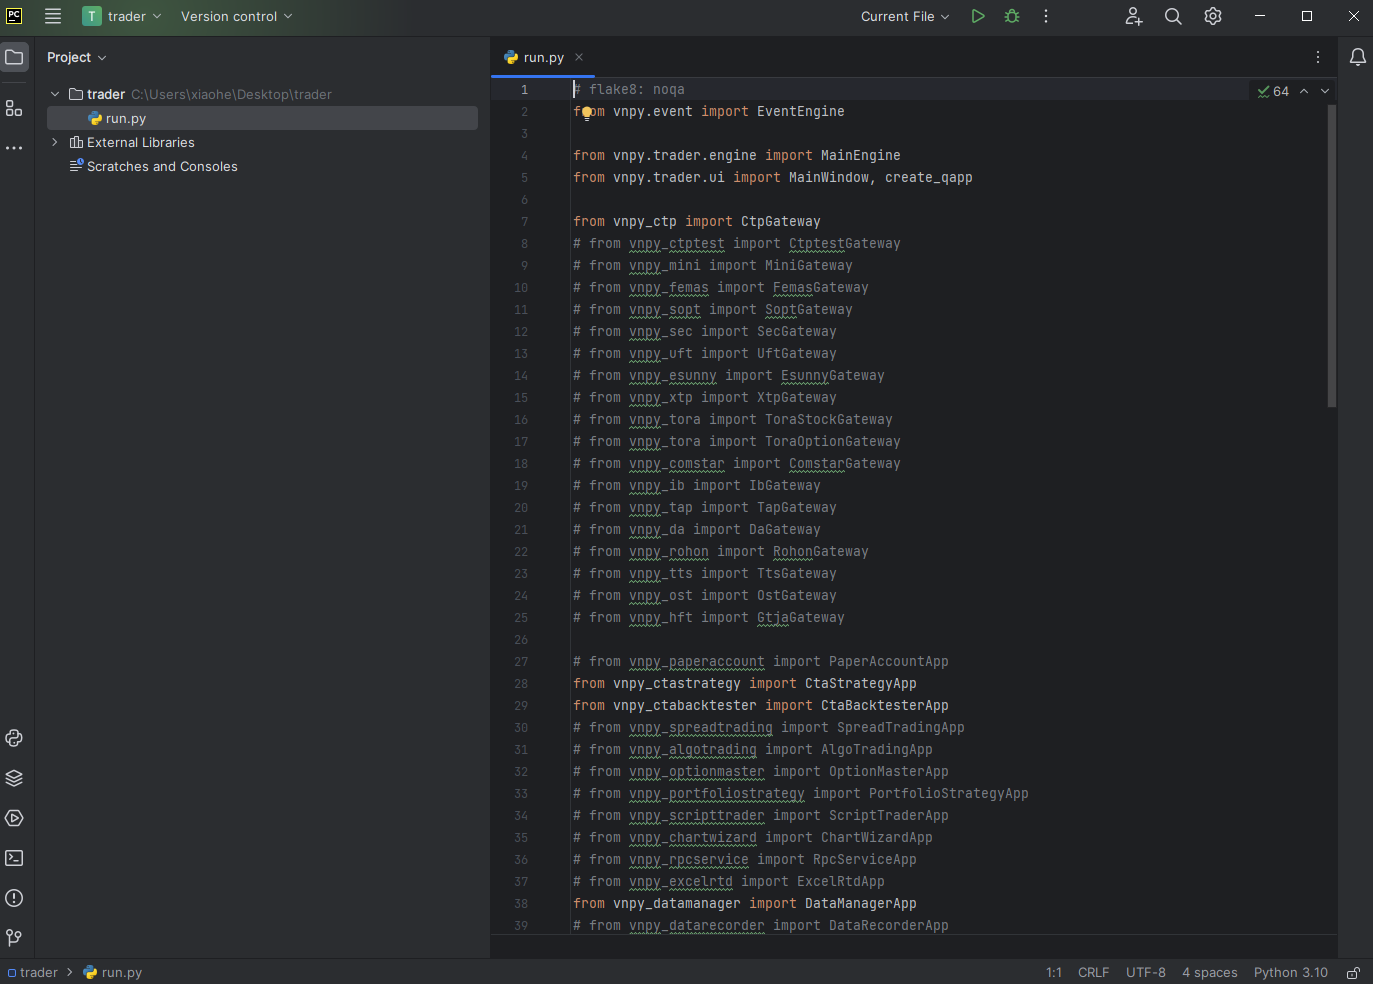Go to next highlighted problem arrow

[x=1325, y=91]
